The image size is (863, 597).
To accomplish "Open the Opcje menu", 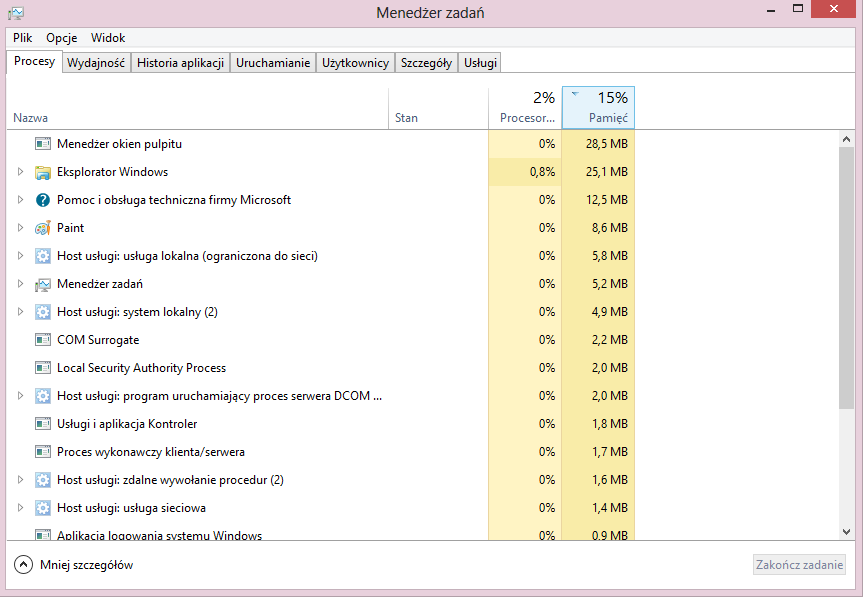I will 61,37.
